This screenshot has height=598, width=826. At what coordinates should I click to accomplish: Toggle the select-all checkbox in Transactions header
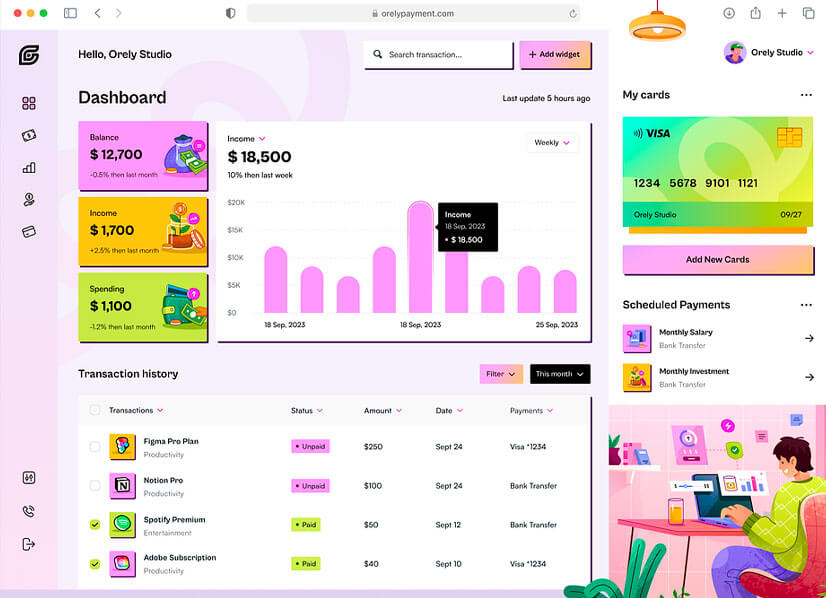pyautogui.click(x=94, y=410)
